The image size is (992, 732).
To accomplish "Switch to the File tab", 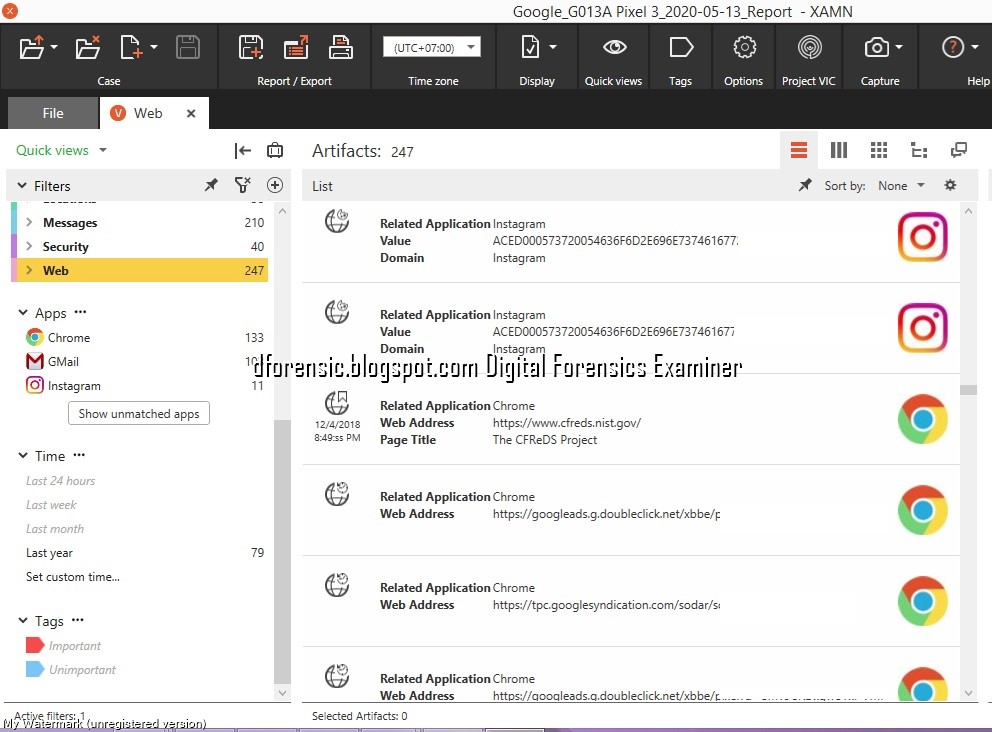I will tap(52, 113).
